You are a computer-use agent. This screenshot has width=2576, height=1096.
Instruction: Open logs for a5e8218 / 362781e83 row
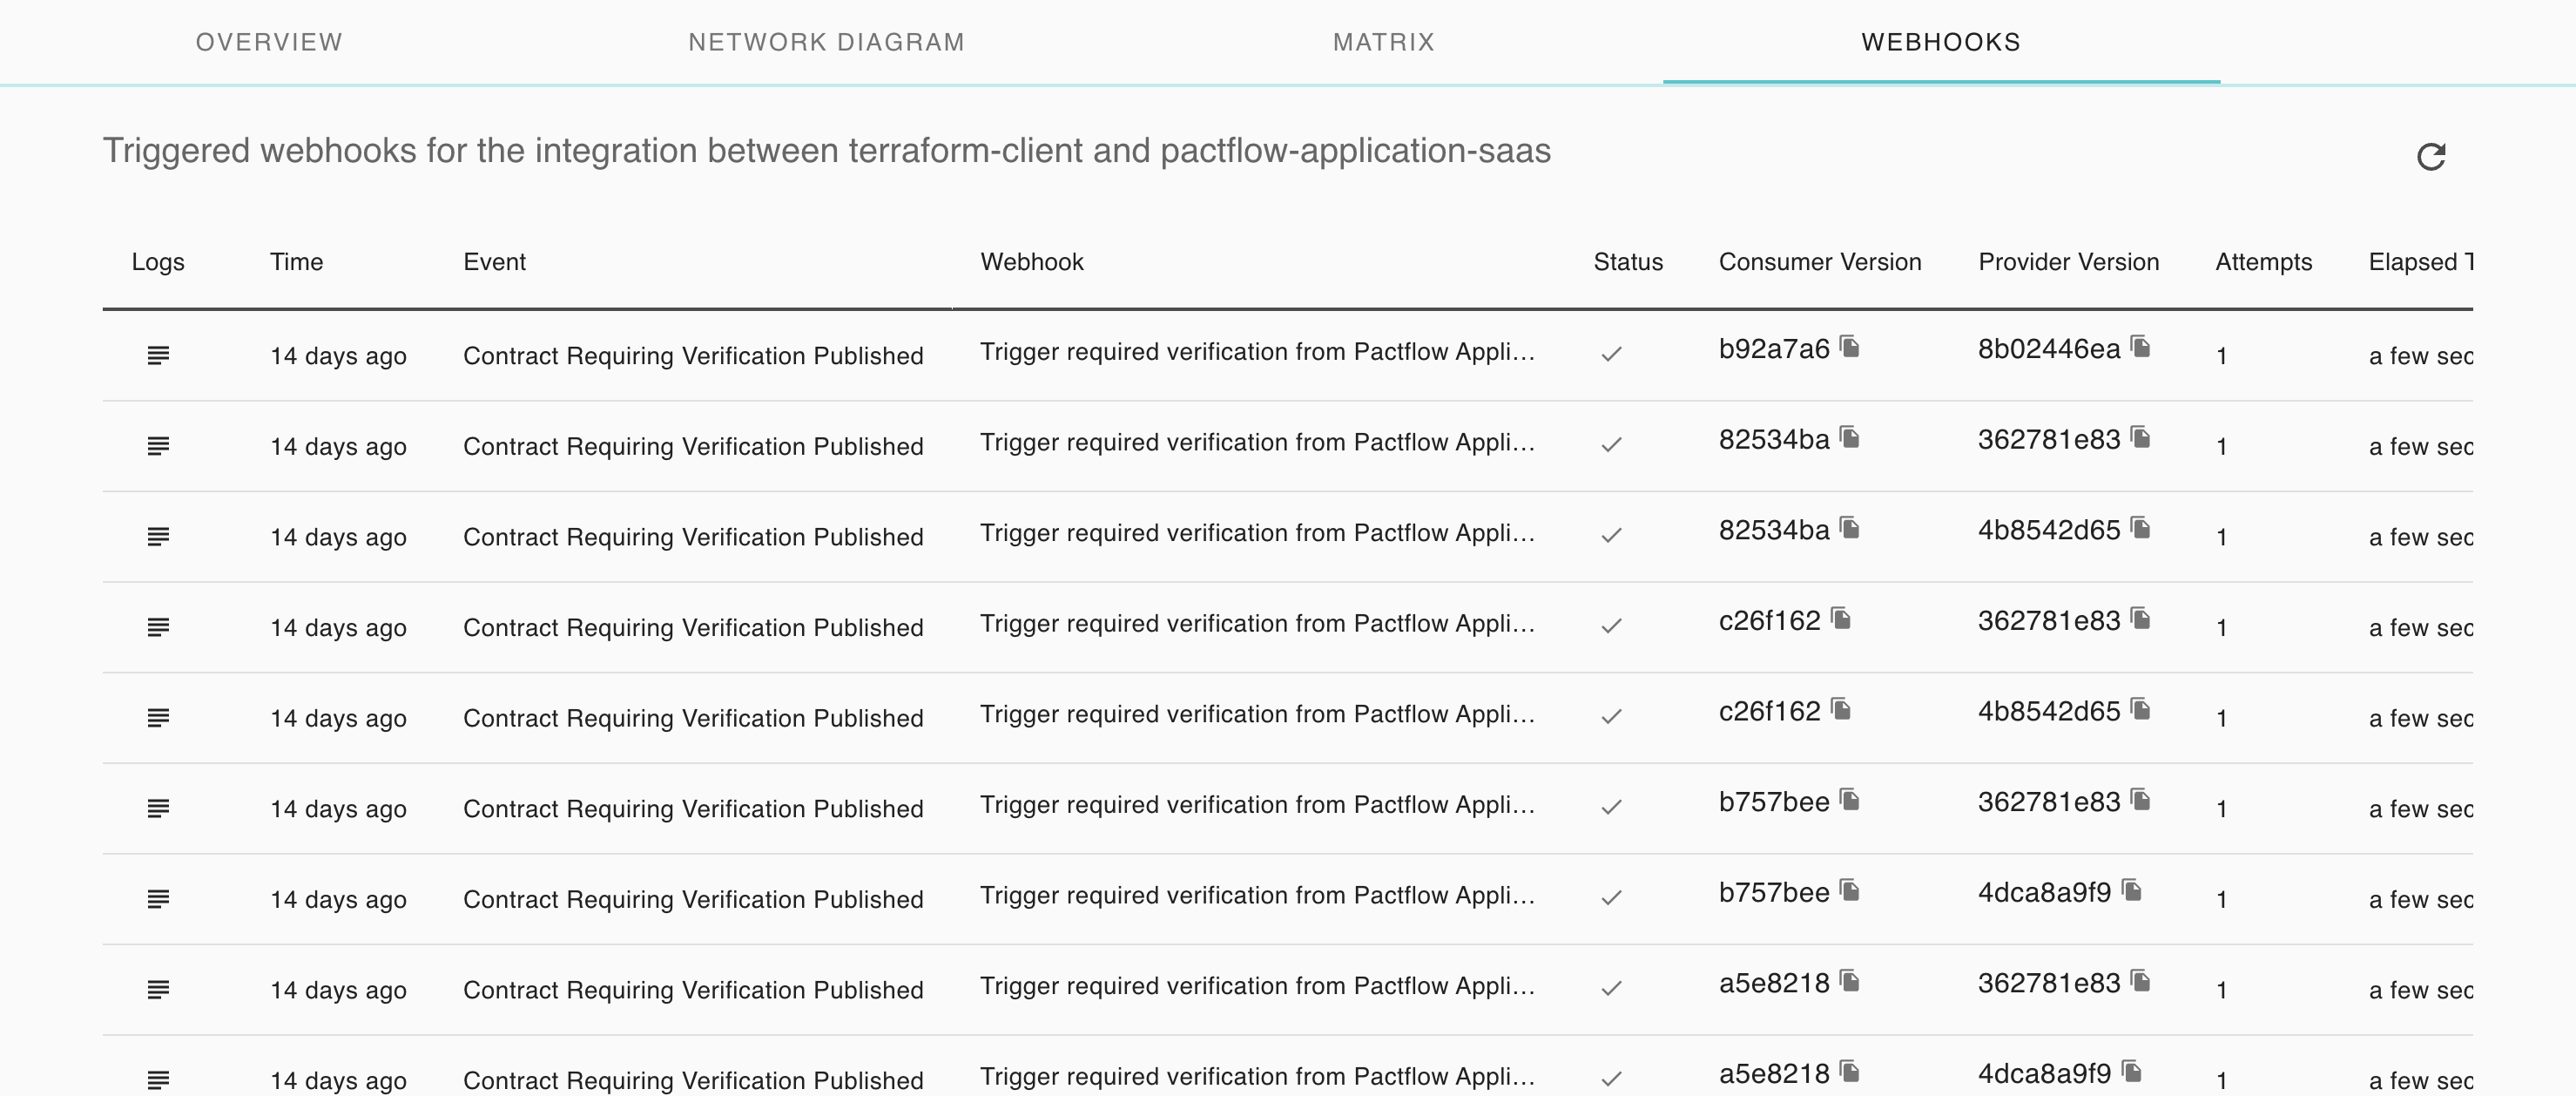158,990
